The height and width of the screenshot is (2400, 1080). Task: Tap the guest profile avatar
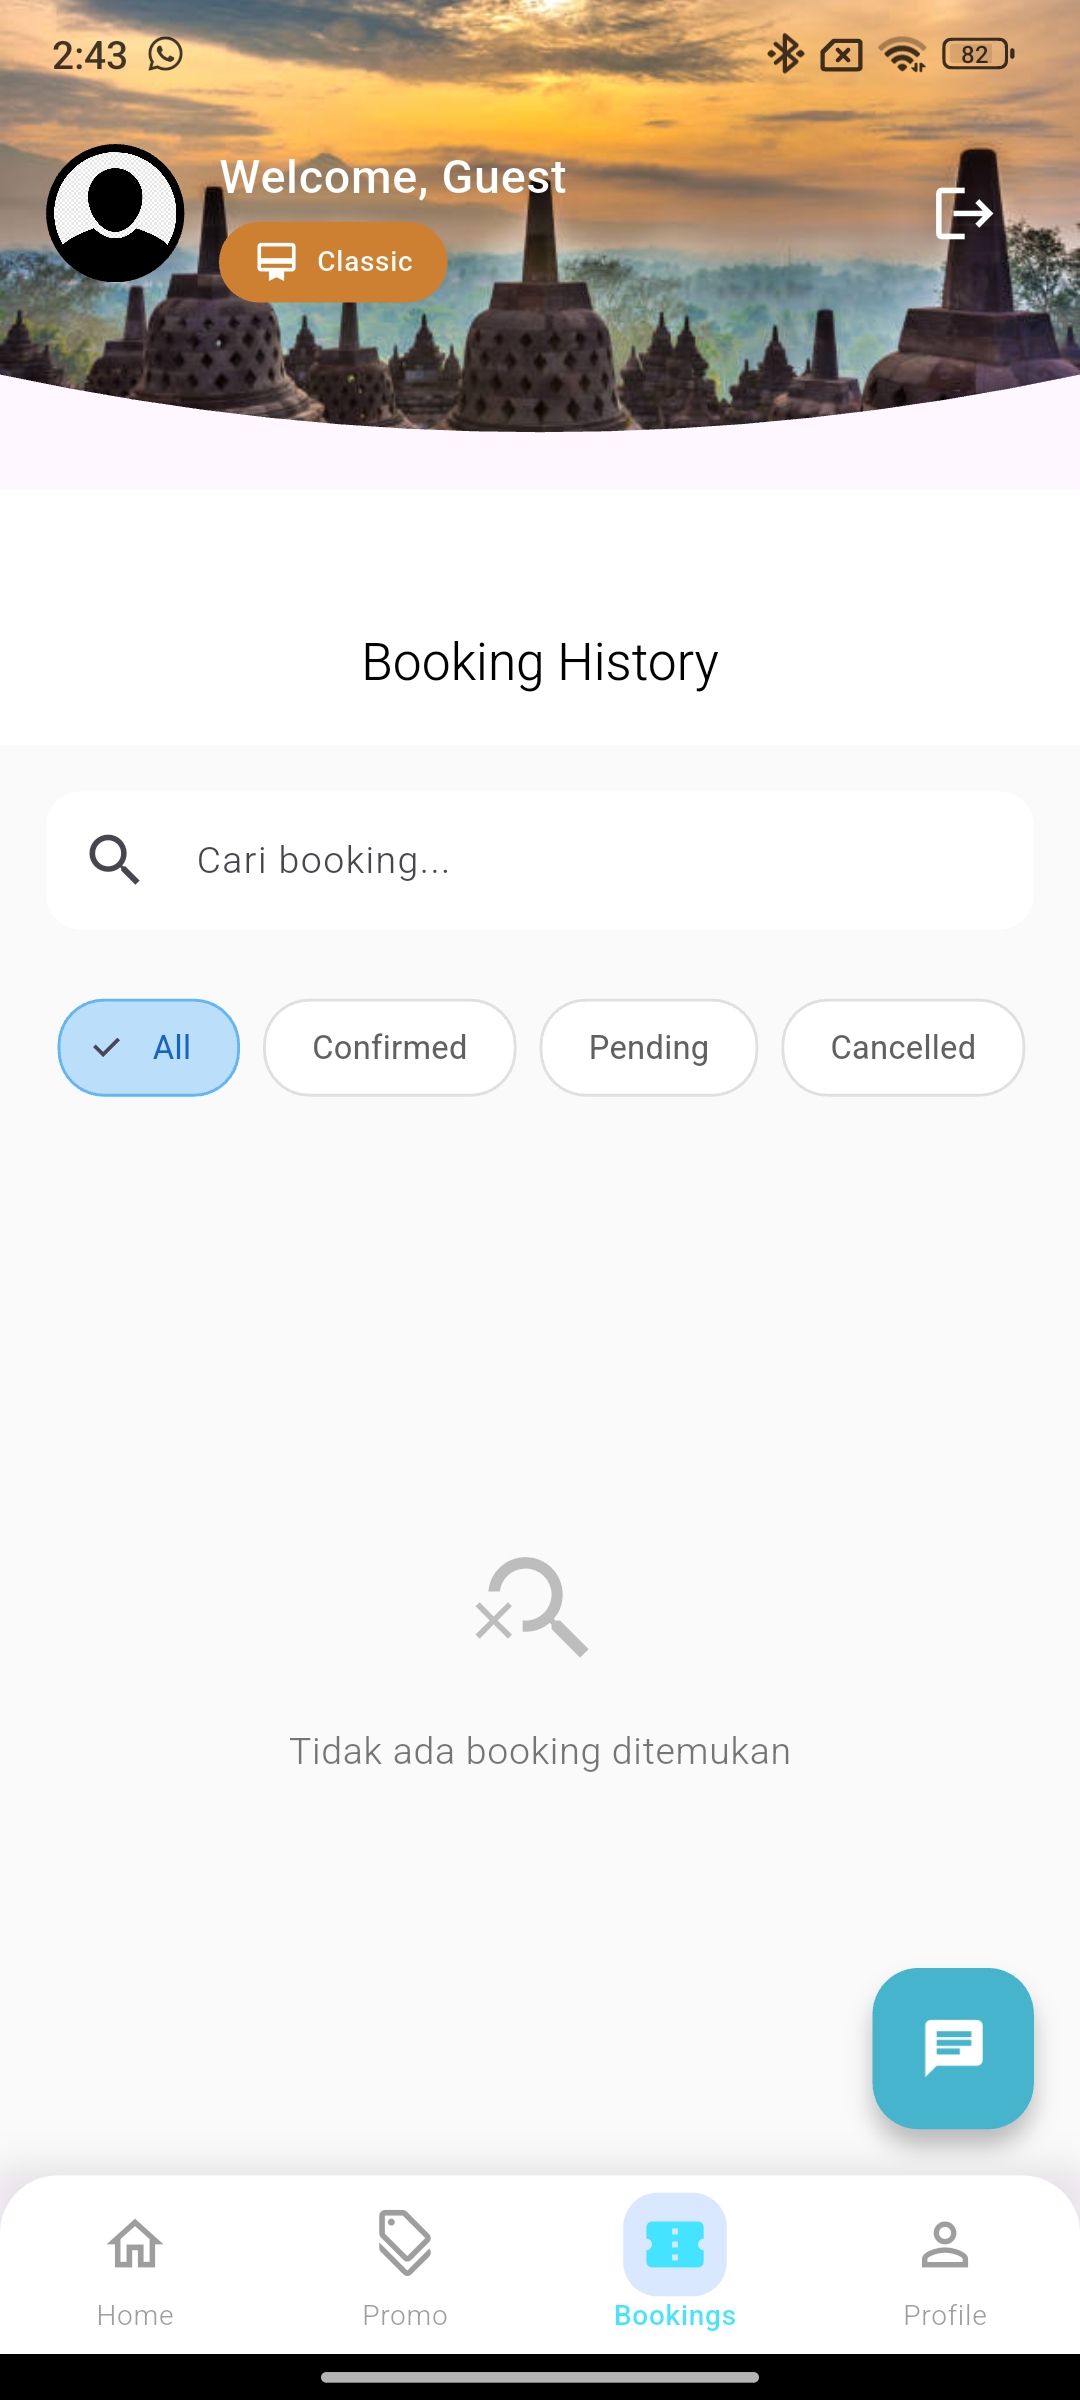[115, 213]
